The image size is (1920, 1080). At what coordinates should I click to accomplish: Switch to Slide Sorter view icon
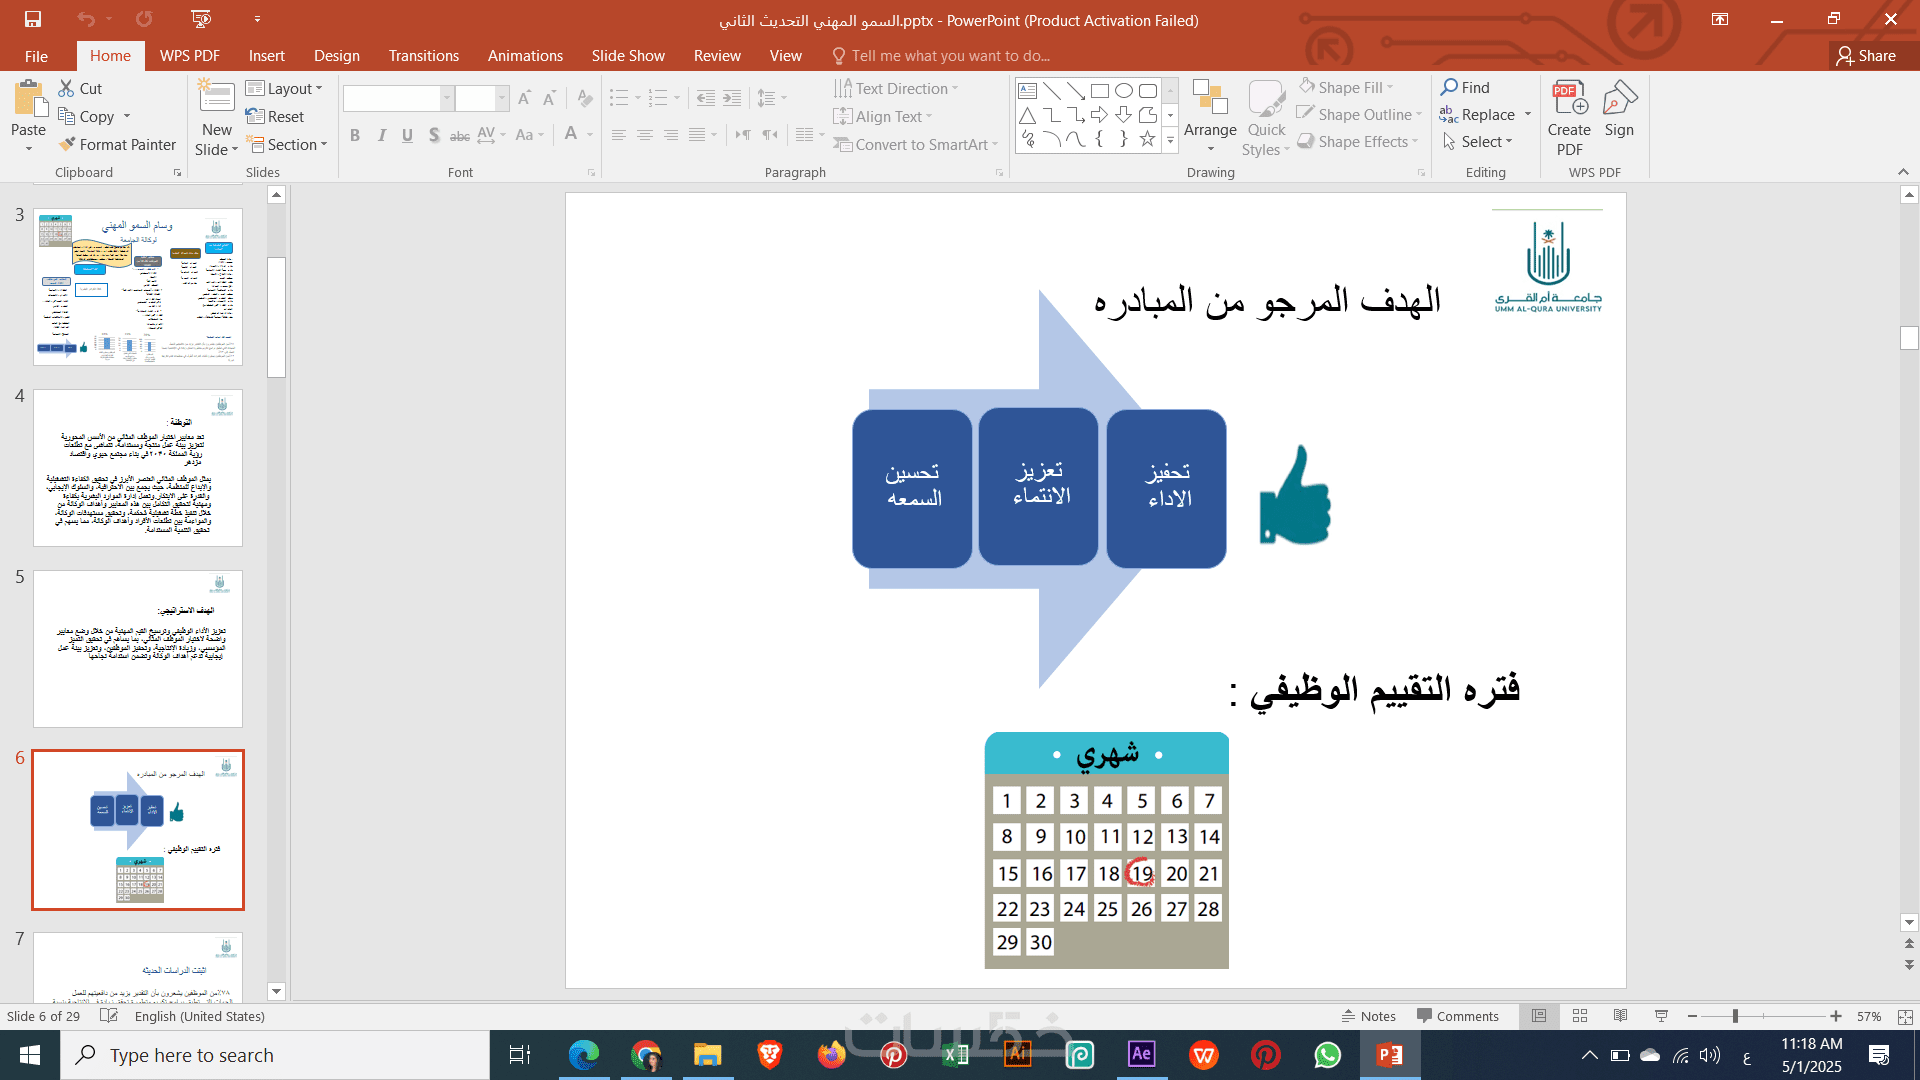click(1580, 1016)
